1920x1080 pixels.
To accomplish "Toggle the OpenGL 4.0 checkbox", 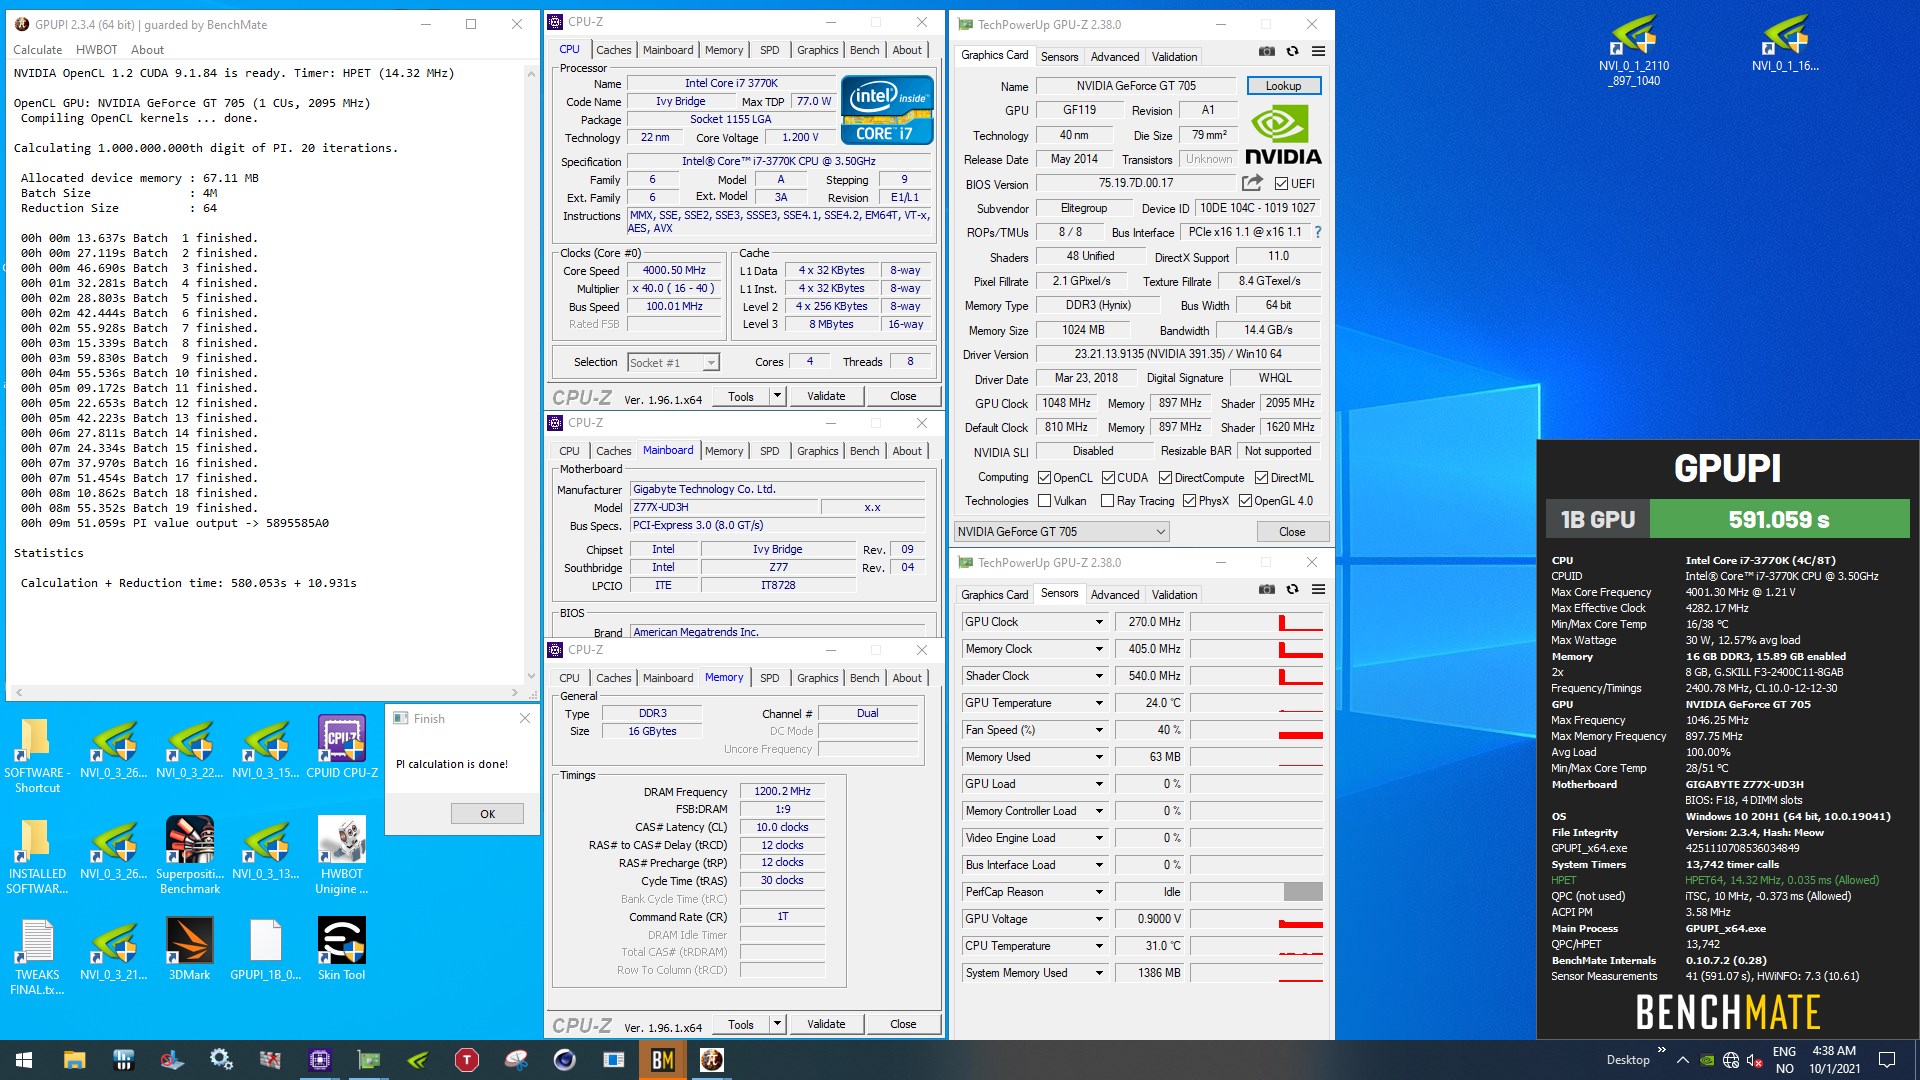I will [x=1245, y=501].
